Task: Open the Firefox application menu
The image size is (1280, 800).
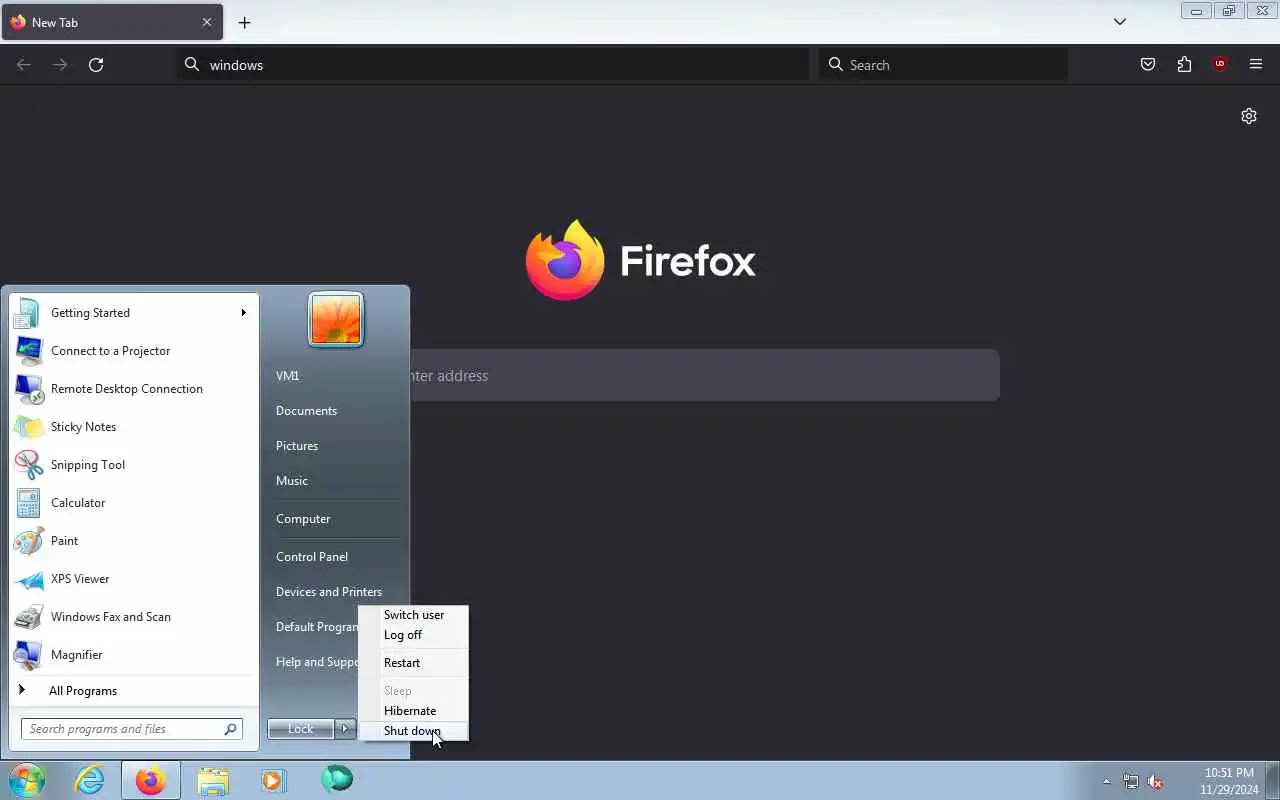Action: (1256, 65)
